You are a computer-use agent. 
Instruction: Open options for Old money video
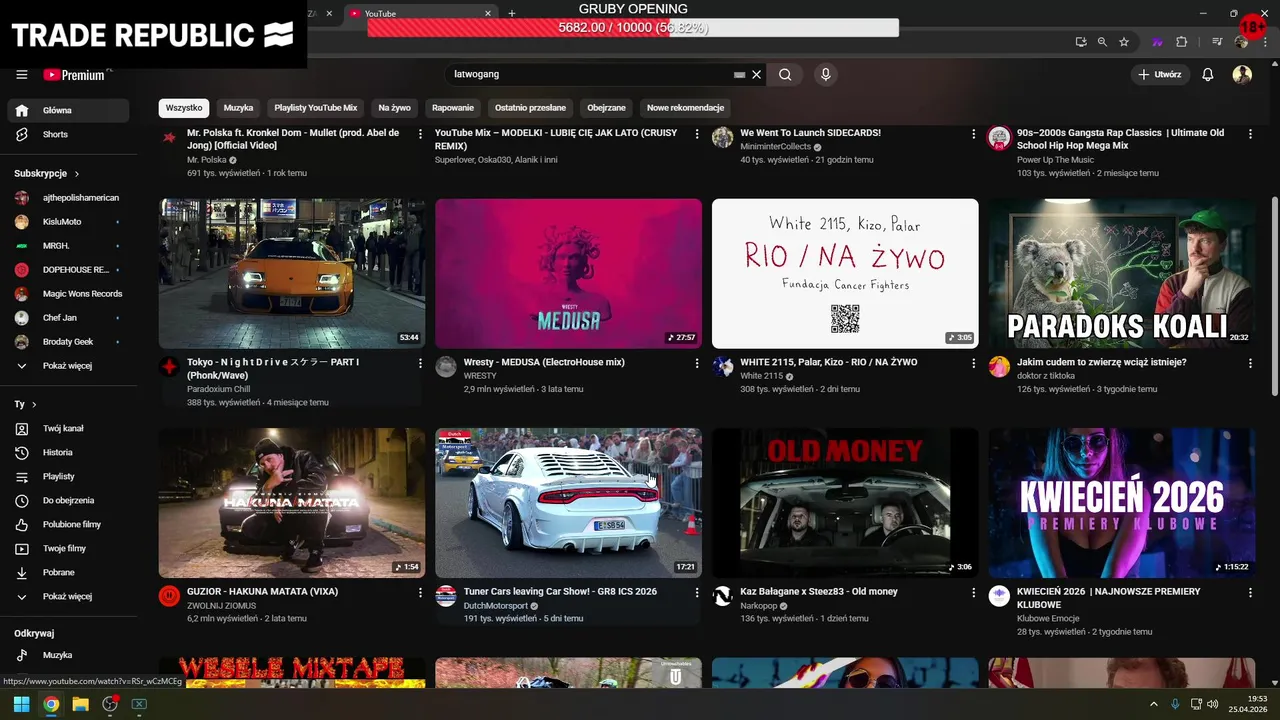tap(973, 592)
